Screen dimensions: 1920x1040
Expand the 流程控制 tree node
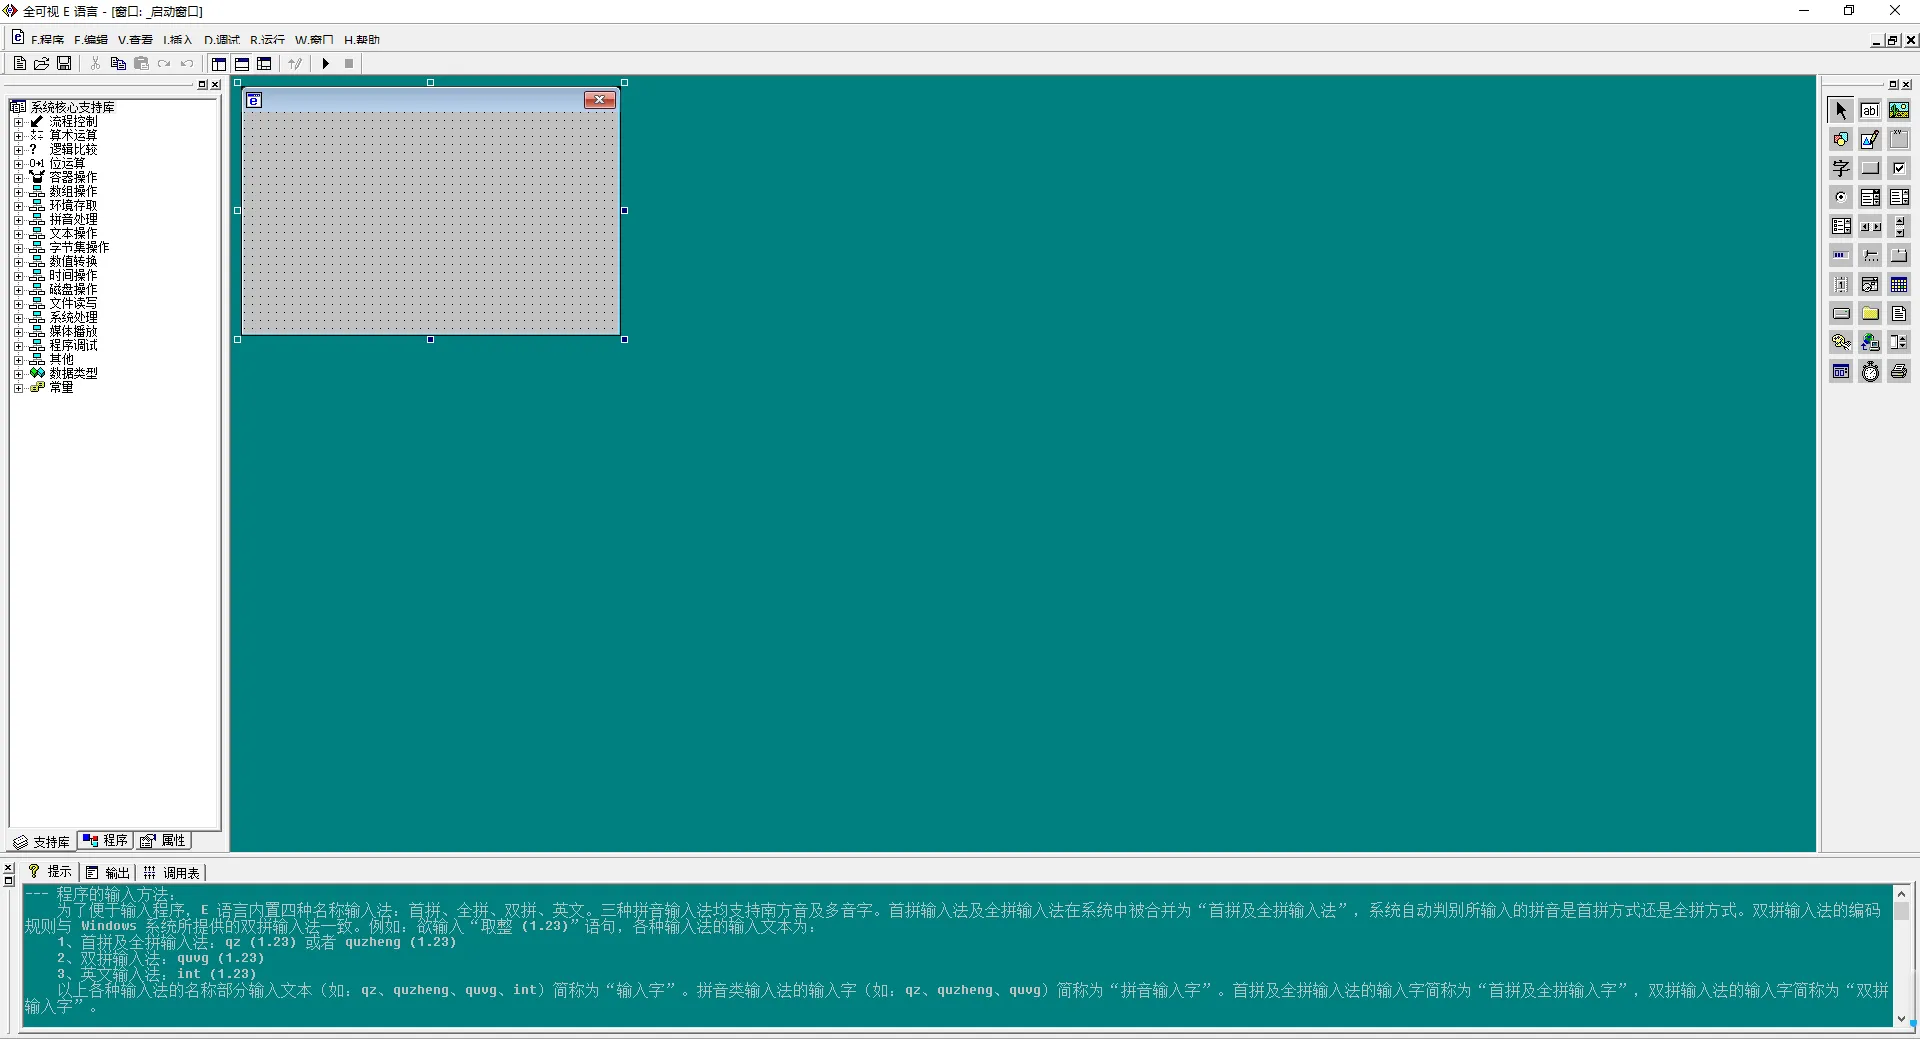click(x=18, y=122)
